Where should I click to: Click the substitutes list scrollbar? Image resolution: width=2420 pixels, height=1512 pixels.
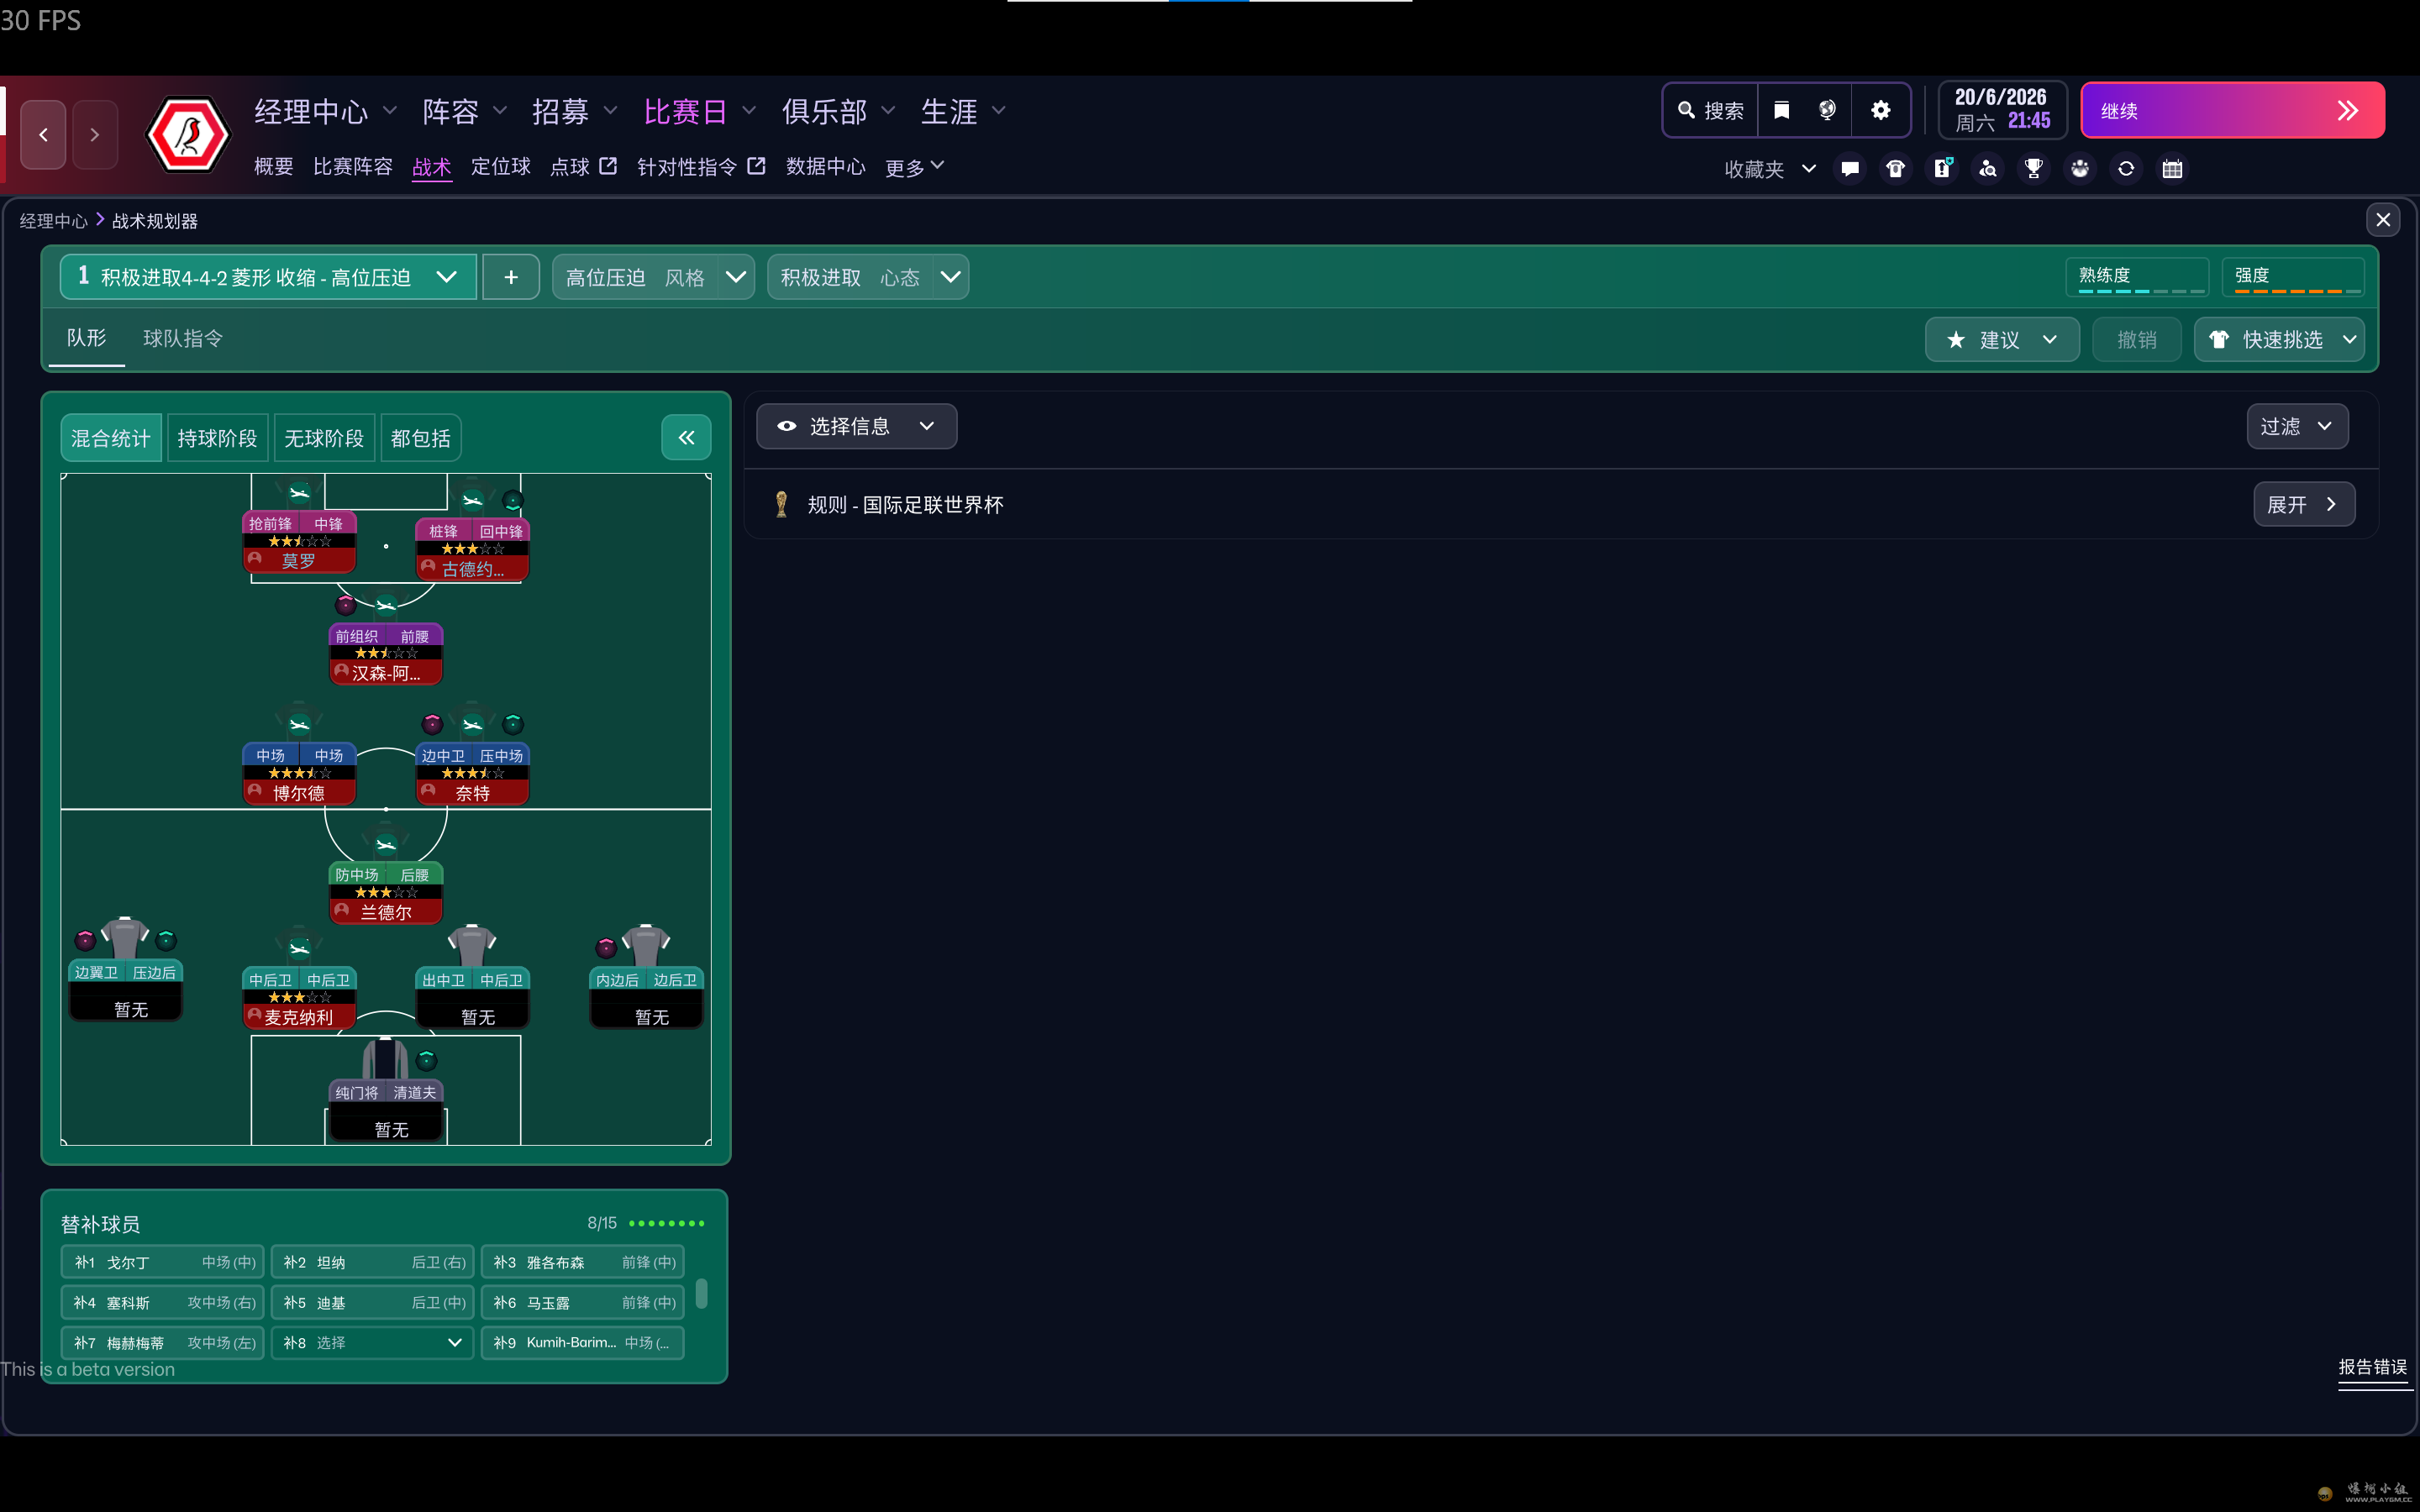click(x=702, y=1294)
